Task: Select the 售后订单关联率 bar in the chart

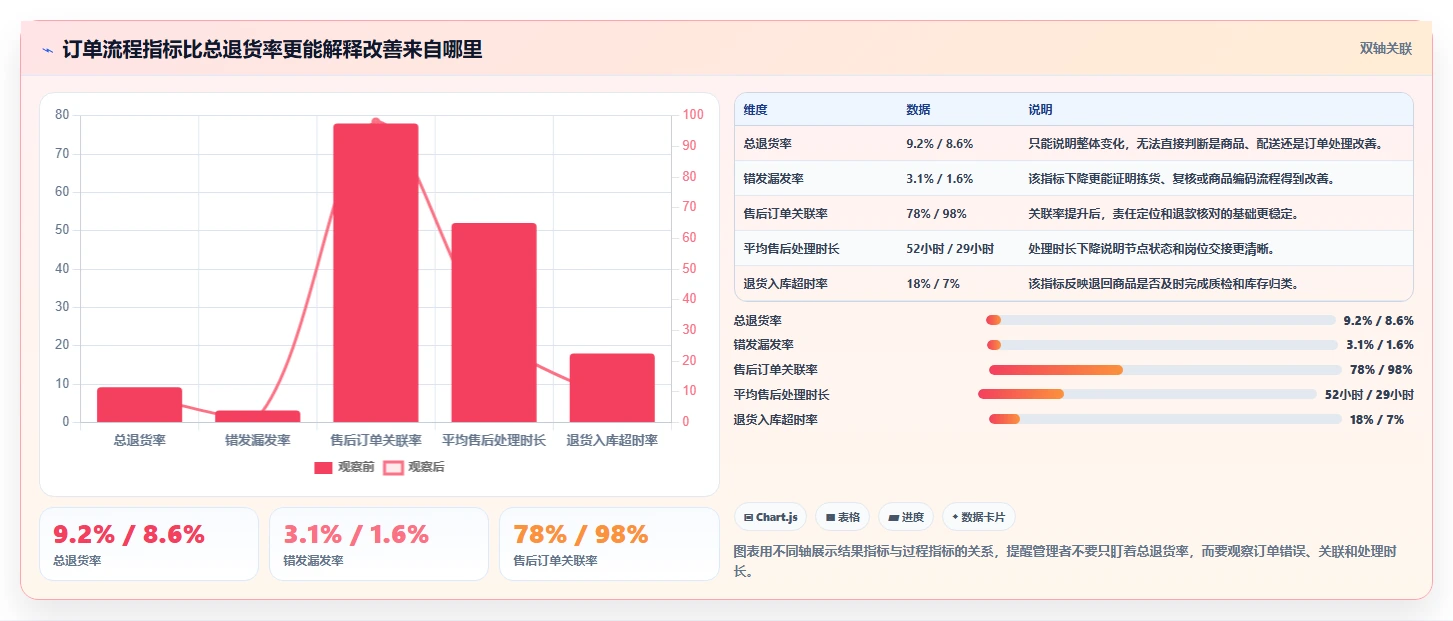Action: (376, 273)
